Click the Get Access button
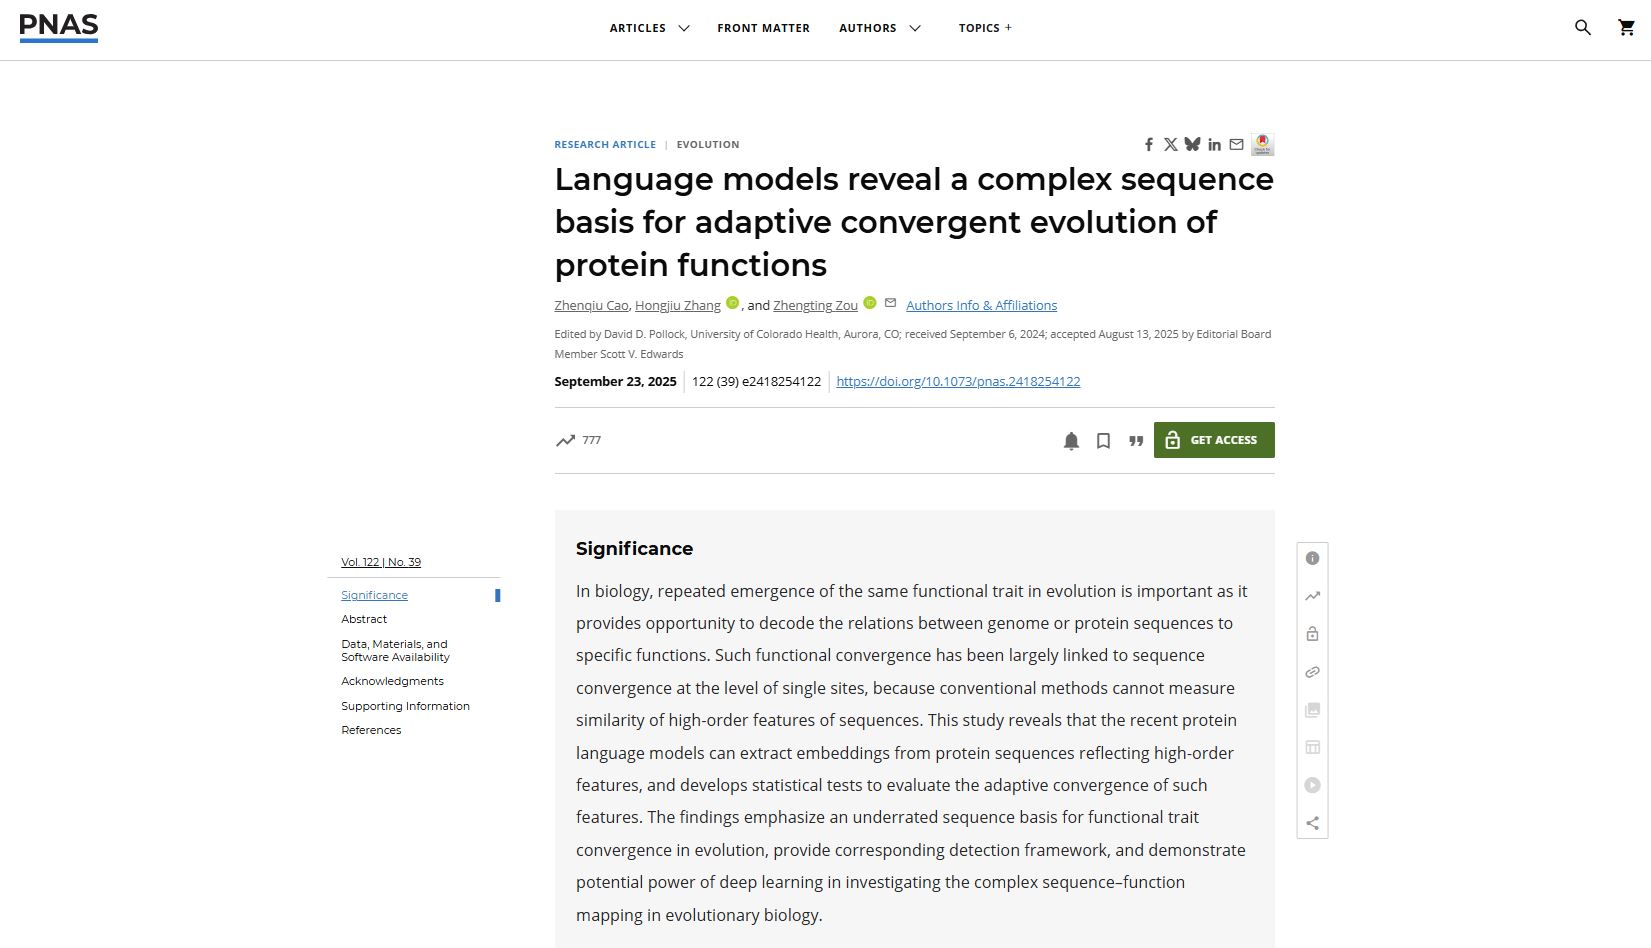 [1213, 440]
